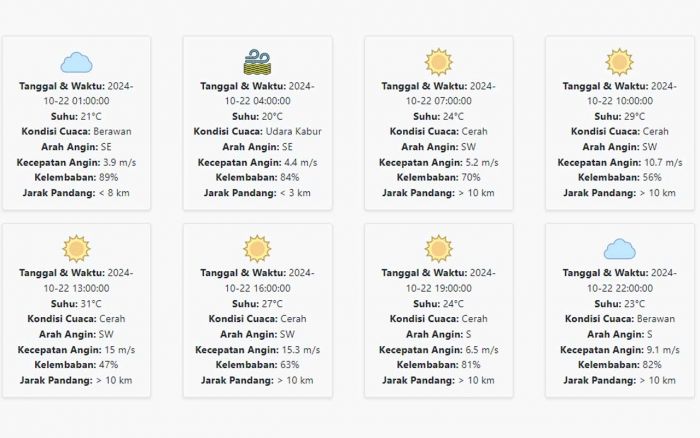This screenshot has width=700, height=438.
Task: Click 'Arah Angin: SE' on 01:00:00 card
Action: click(76, 147)
